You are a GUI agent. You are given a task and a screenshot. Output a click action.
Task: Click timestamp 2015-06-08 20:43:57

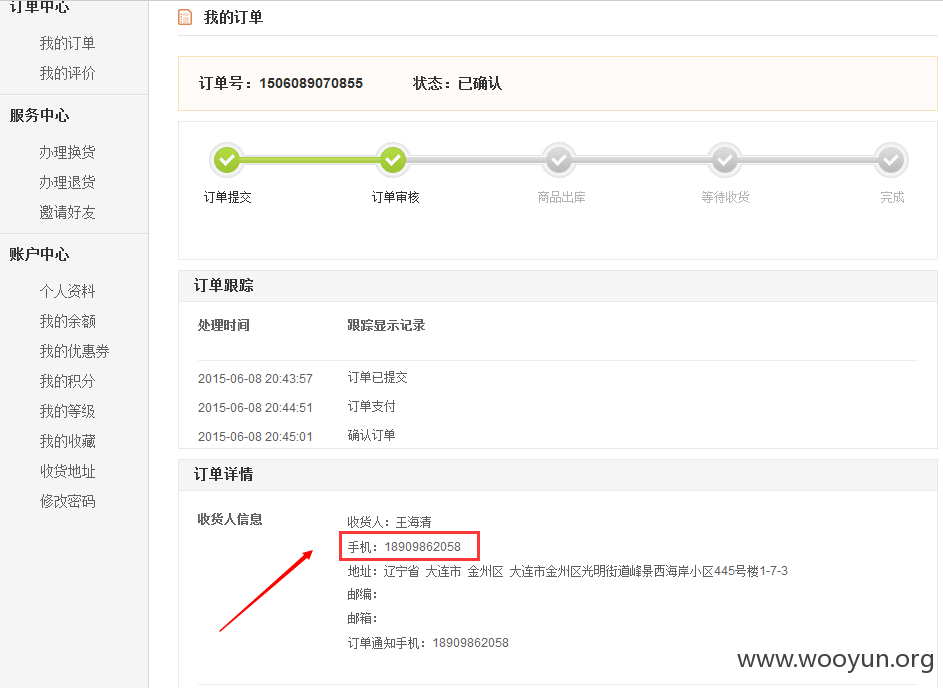255,379
